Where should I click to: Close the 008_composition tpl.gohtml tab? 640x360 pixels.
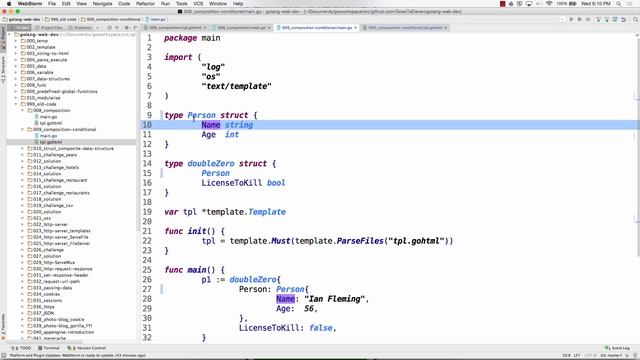tap(205, 28)
